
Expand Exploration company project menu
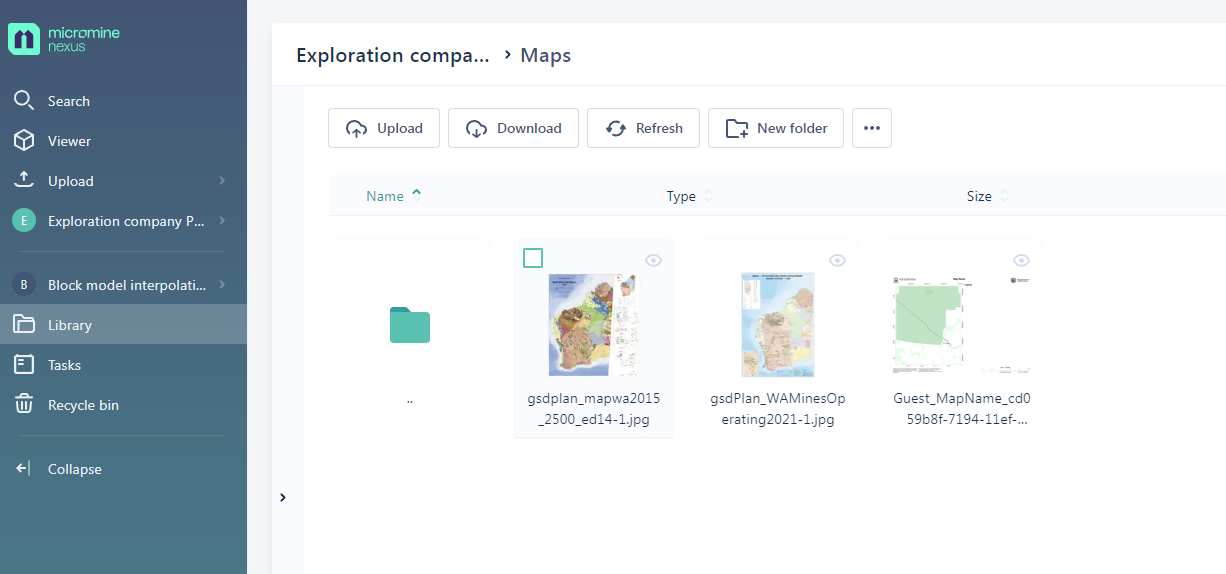[221, 221]
